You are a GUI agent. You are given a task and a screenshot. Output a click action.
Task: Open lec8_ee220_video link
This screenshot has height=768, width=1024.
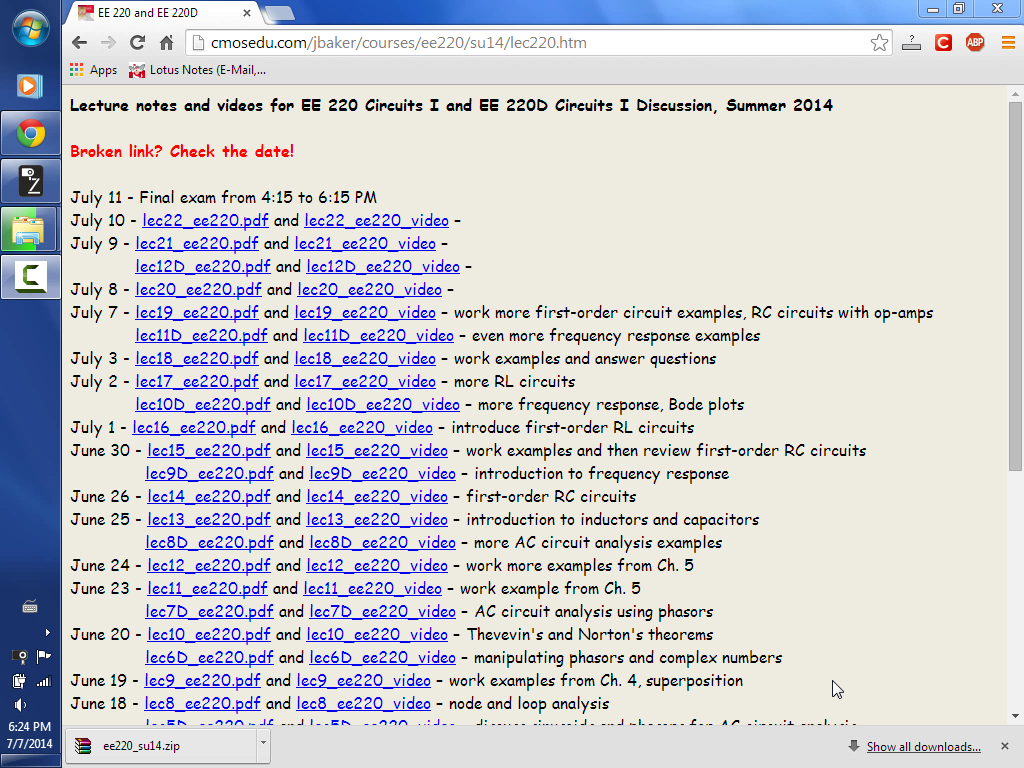[x=364, y=703]
